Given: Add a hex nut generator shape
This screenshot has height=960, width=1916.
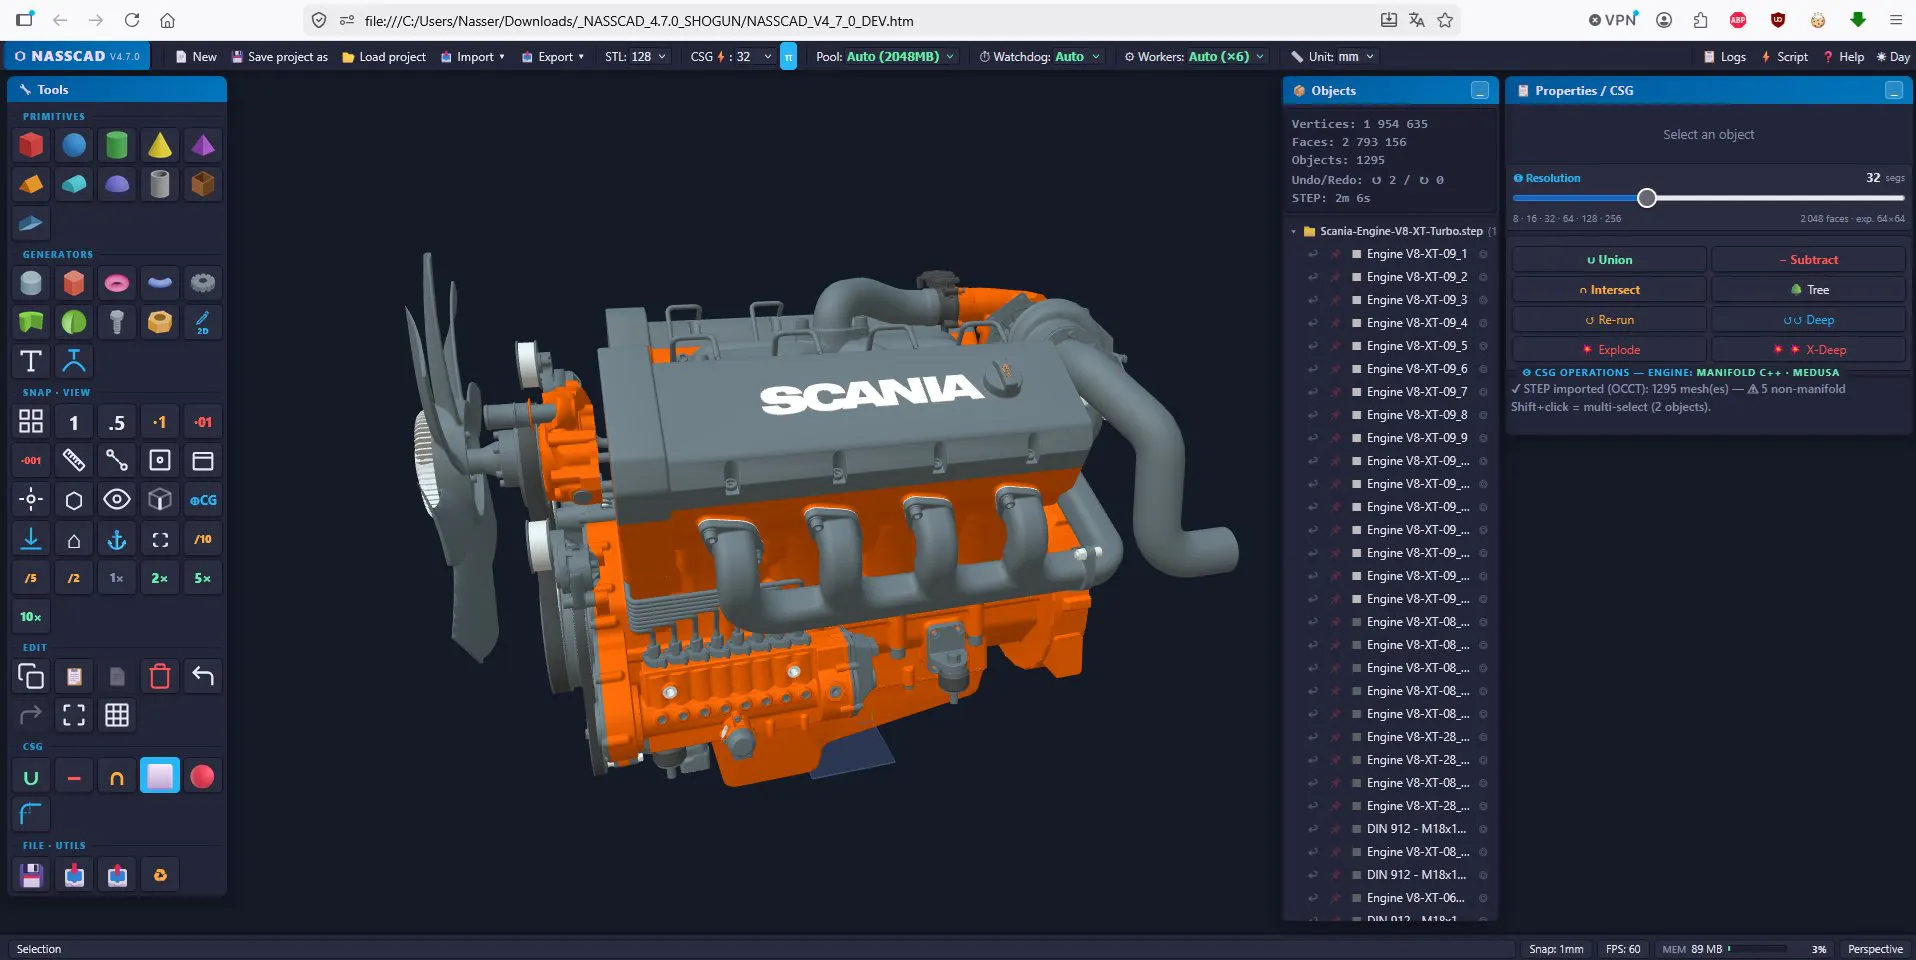Looking at the screenshot, I should [160, 322].
